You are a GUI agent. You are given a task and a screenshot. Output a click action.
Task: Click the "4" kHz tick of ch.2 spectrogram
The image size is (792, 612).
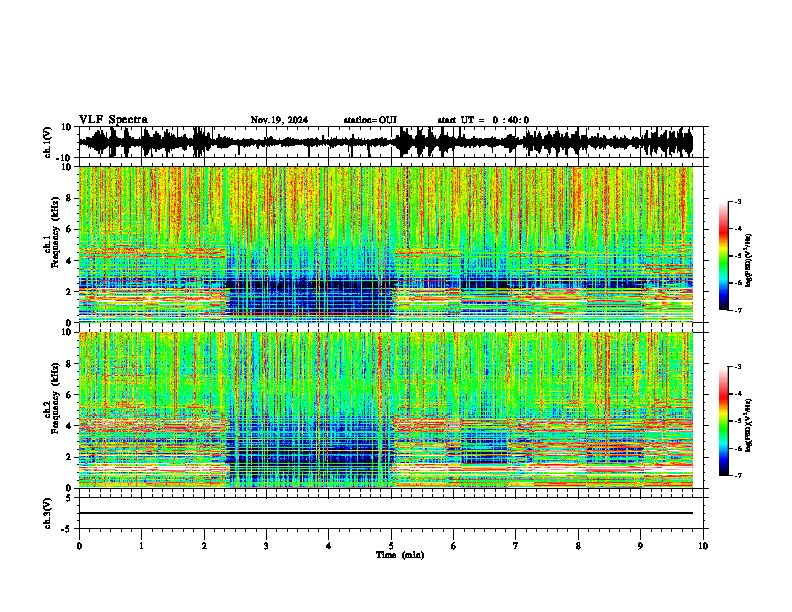pyautogui.click(x=69, y=426)
